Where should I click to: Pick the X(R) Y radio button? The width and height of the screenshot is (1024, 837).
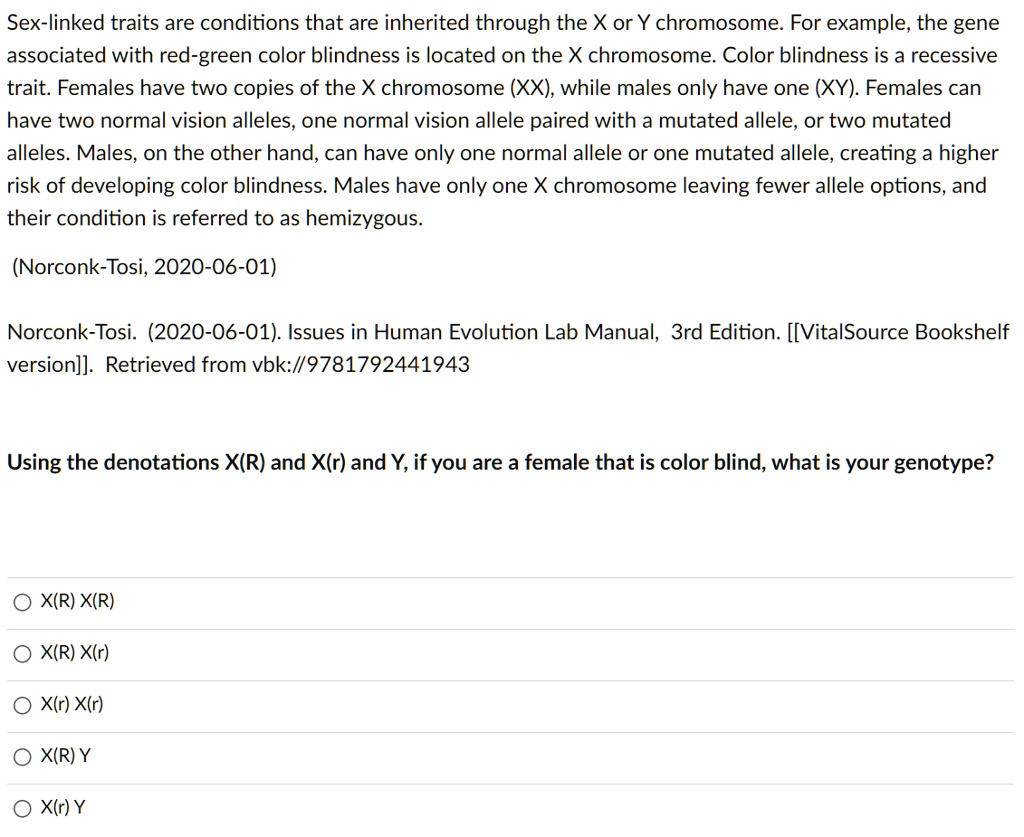(x=22, y=757)
